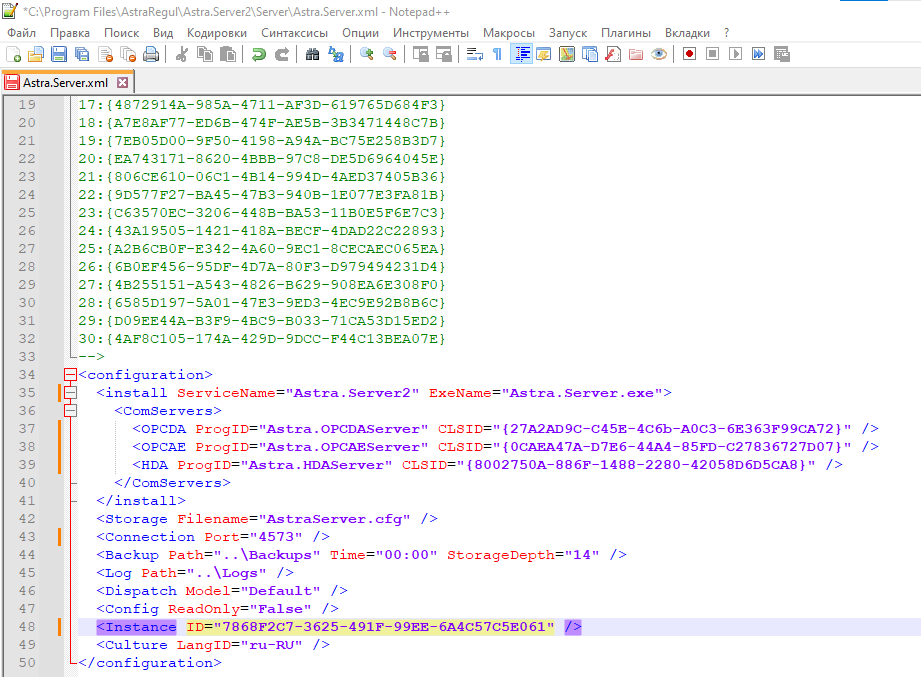Open the Плагины menu
This screenshot has width=921, height=677.
[x=626, y=32]
